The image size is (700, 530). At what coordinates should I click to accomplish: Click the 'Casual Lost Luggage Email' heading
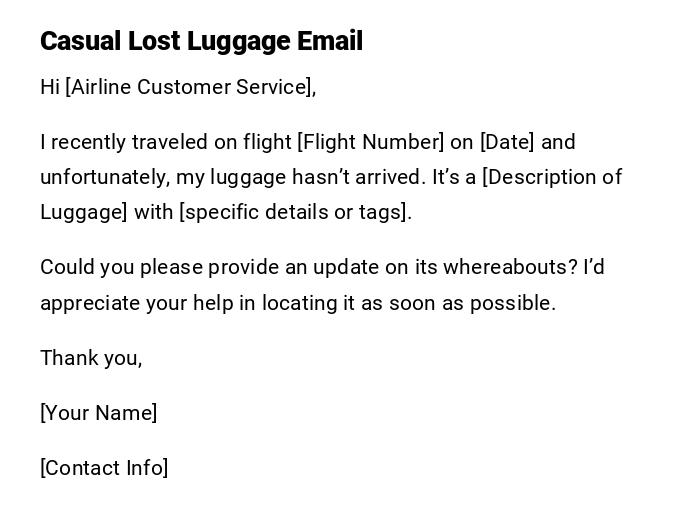(201, 41)
